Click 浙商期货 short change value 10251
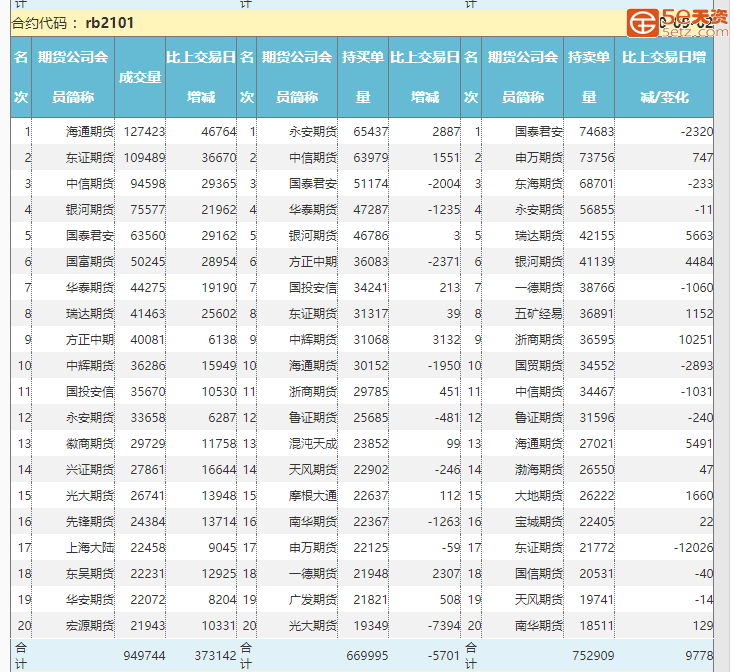 coord(696,340)
